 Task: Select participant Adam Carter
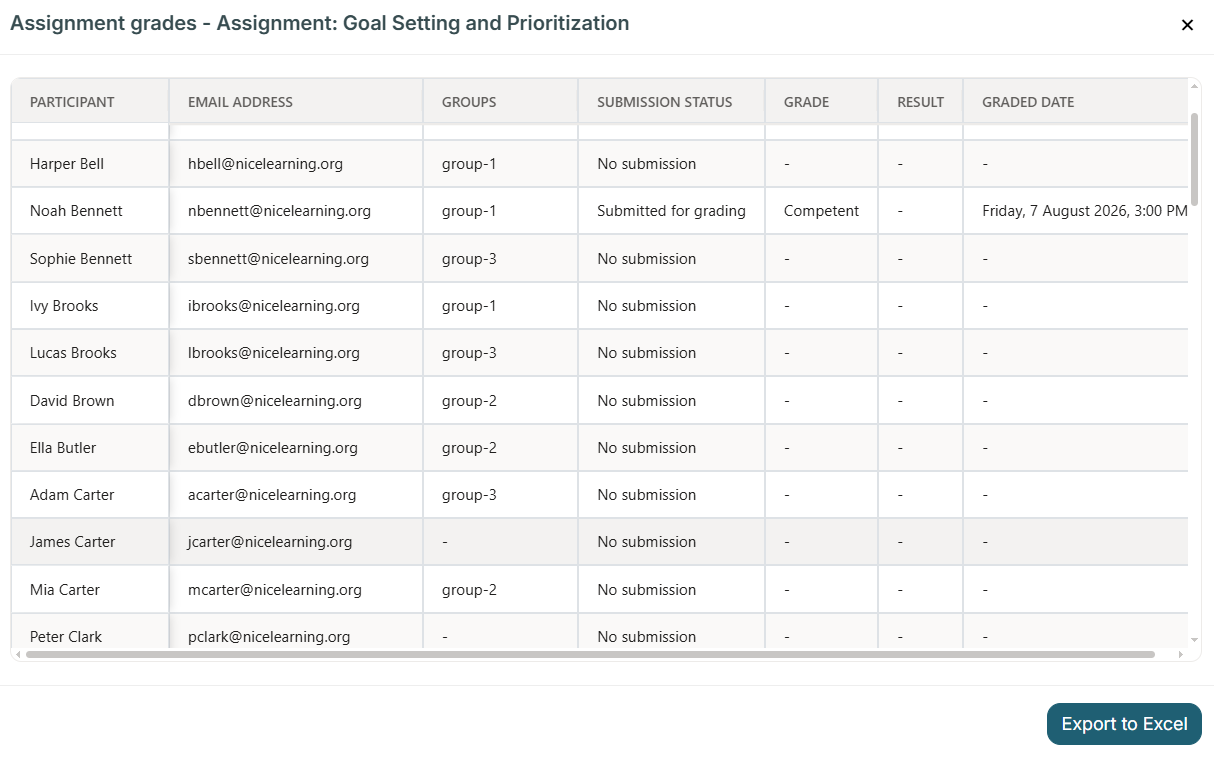72,495
